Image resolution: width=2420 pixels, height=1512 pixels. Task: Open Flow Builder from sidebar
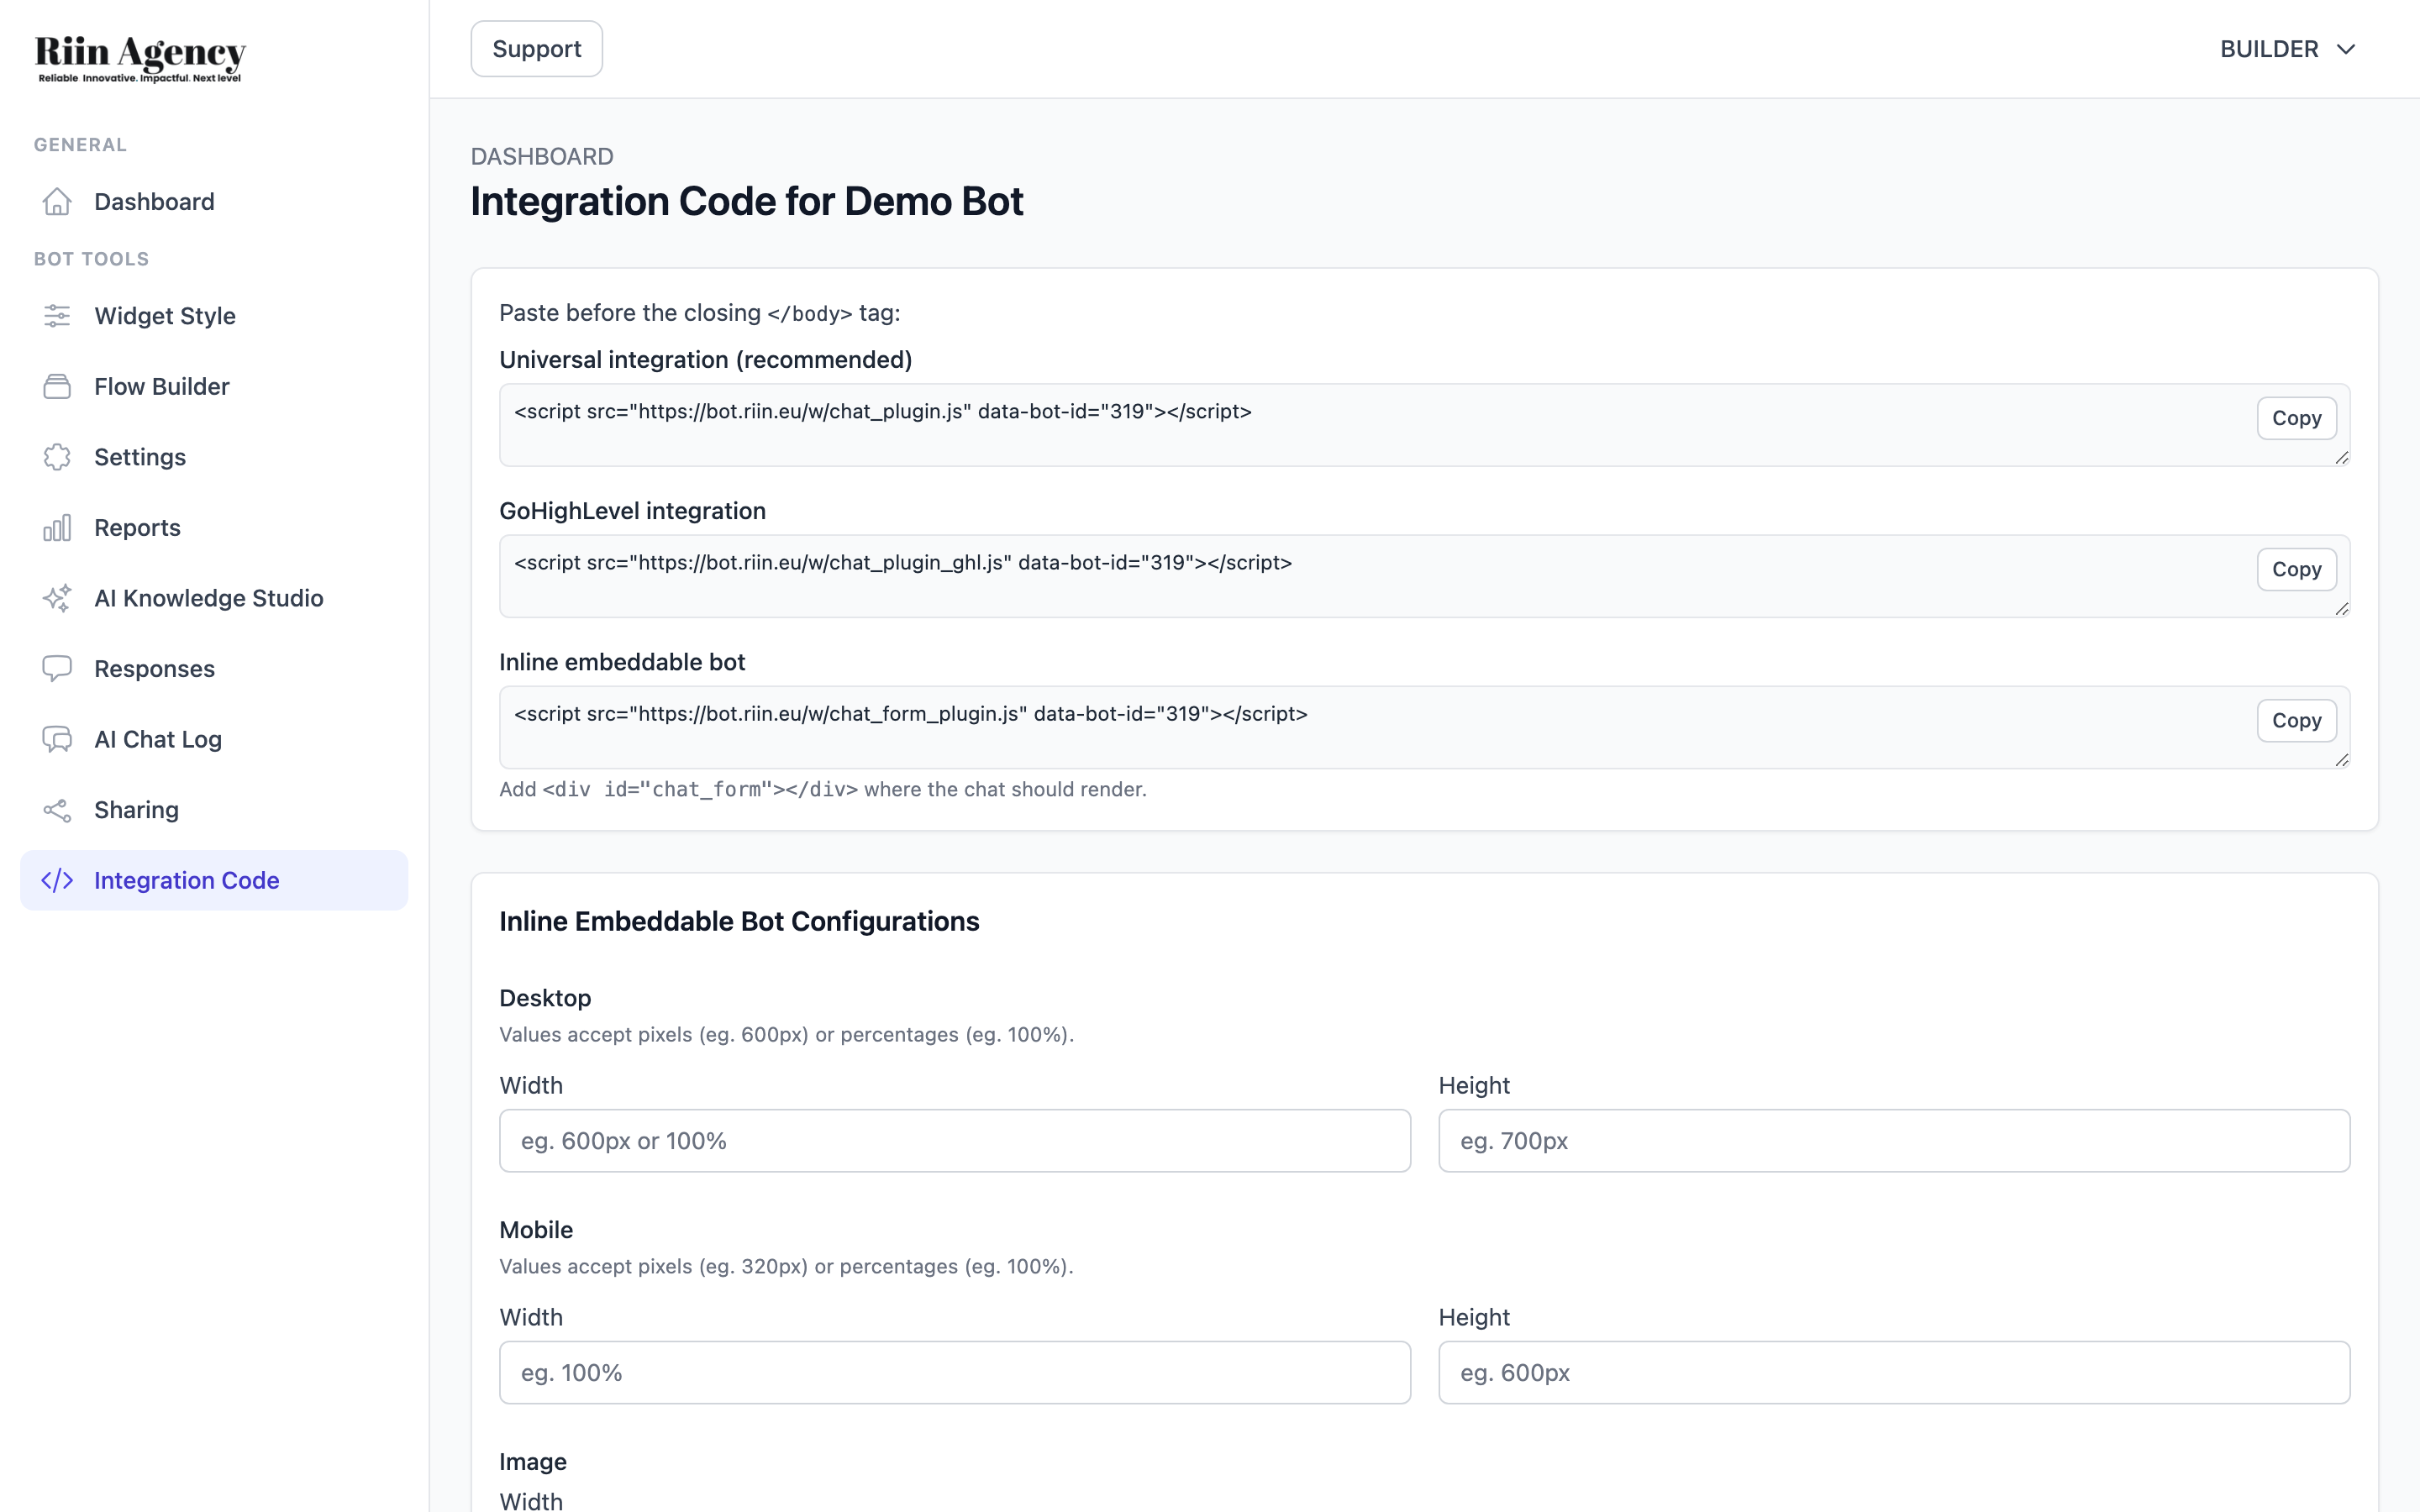(x=214, y=387)
